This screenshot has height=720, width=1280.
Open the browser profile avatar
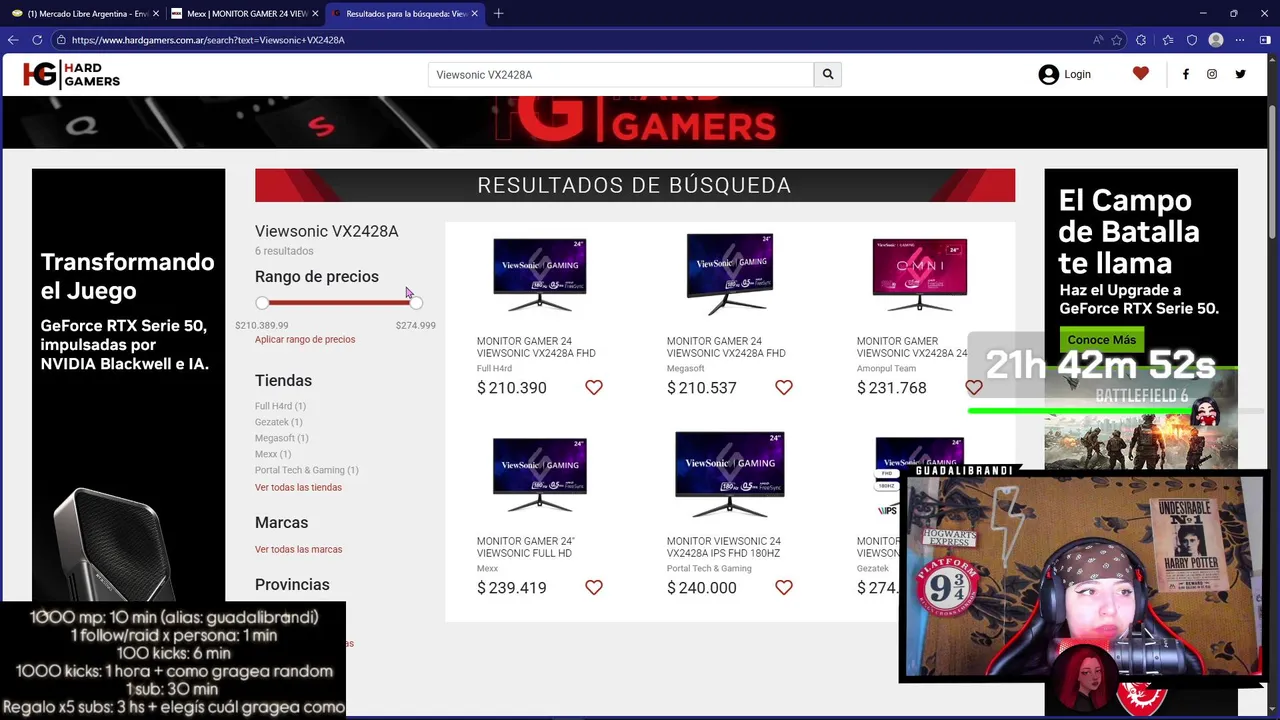1216,40
